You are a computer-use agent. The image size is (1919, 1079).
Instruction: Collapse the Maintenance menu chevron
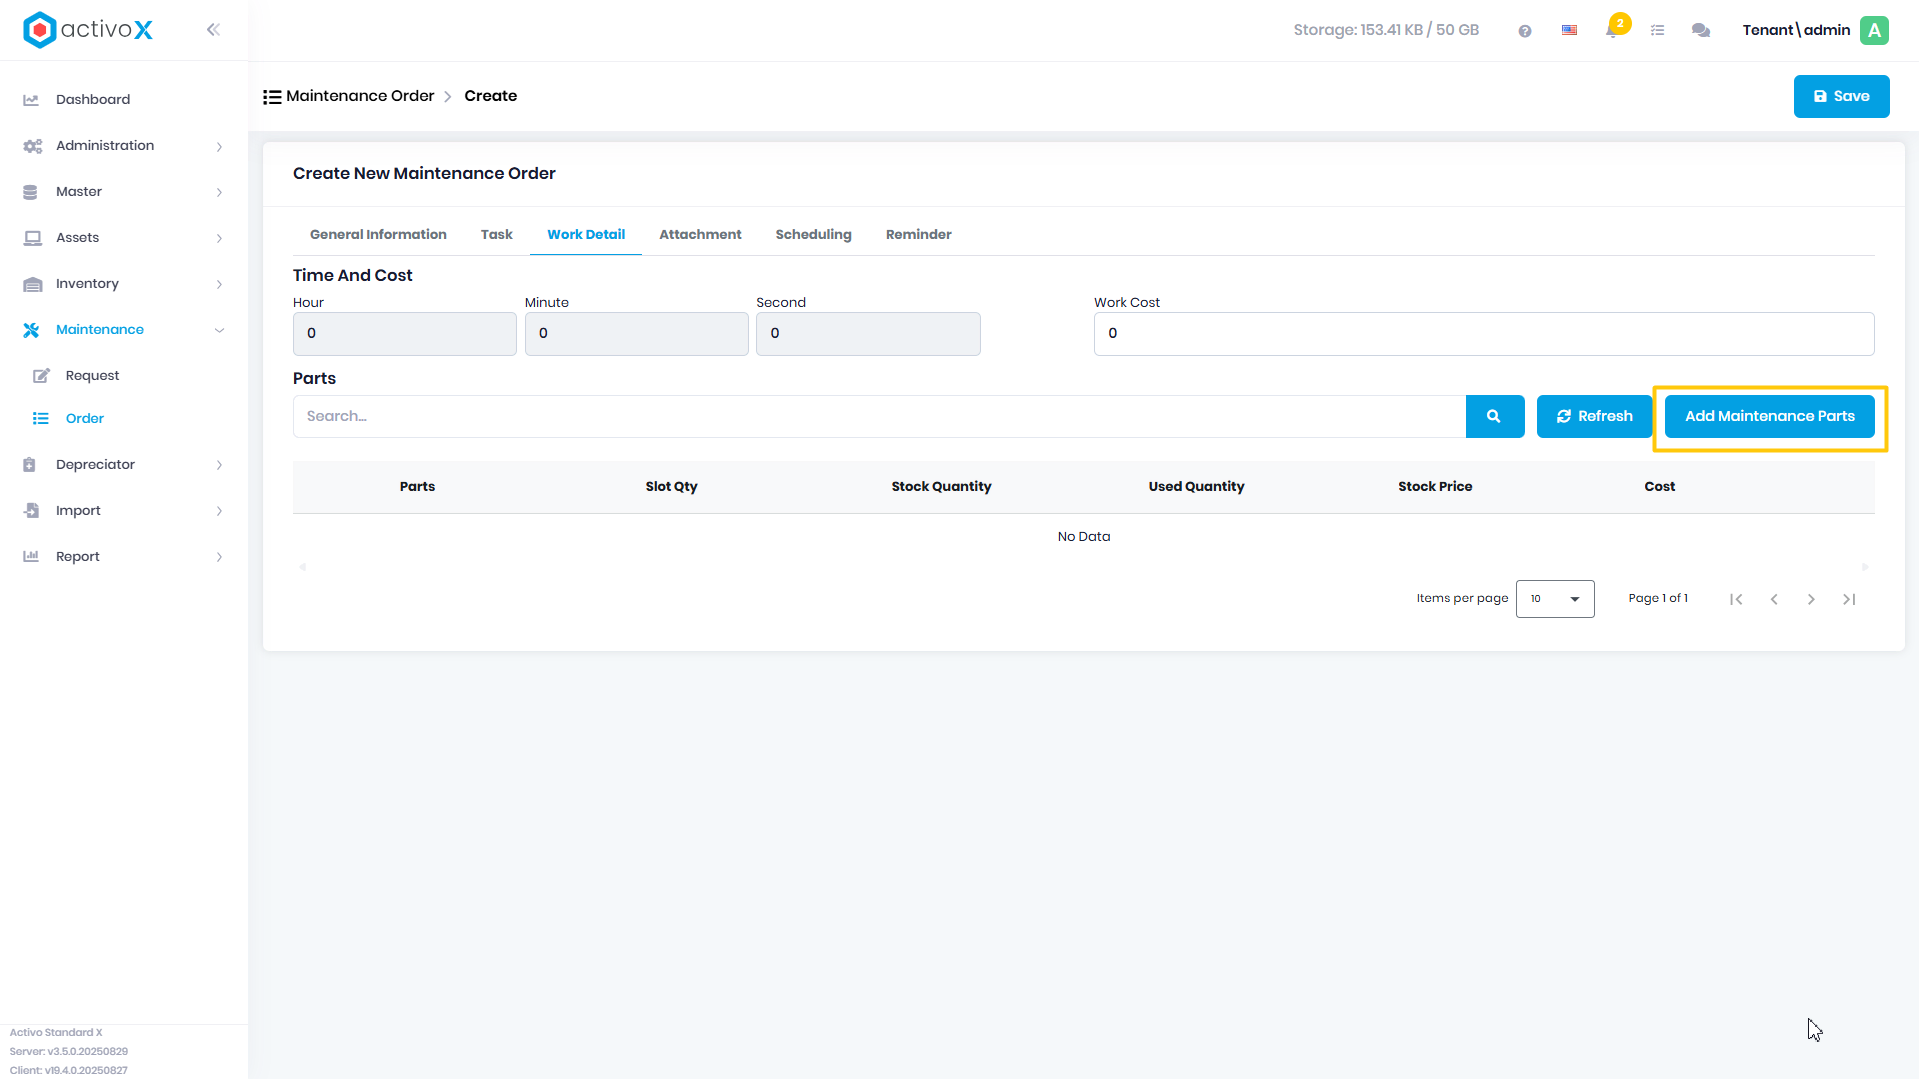coord(219,331)
